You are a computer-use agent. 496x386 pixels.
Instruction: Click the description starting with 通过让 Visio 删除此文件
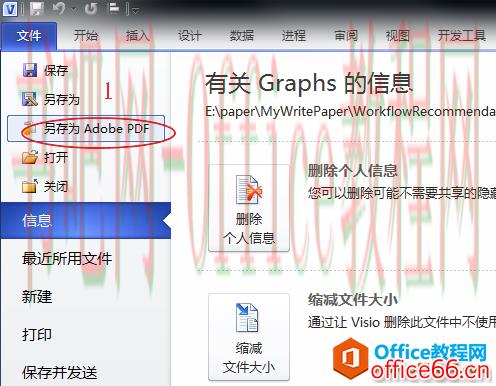pyautogui.click(x=401, y=322)
